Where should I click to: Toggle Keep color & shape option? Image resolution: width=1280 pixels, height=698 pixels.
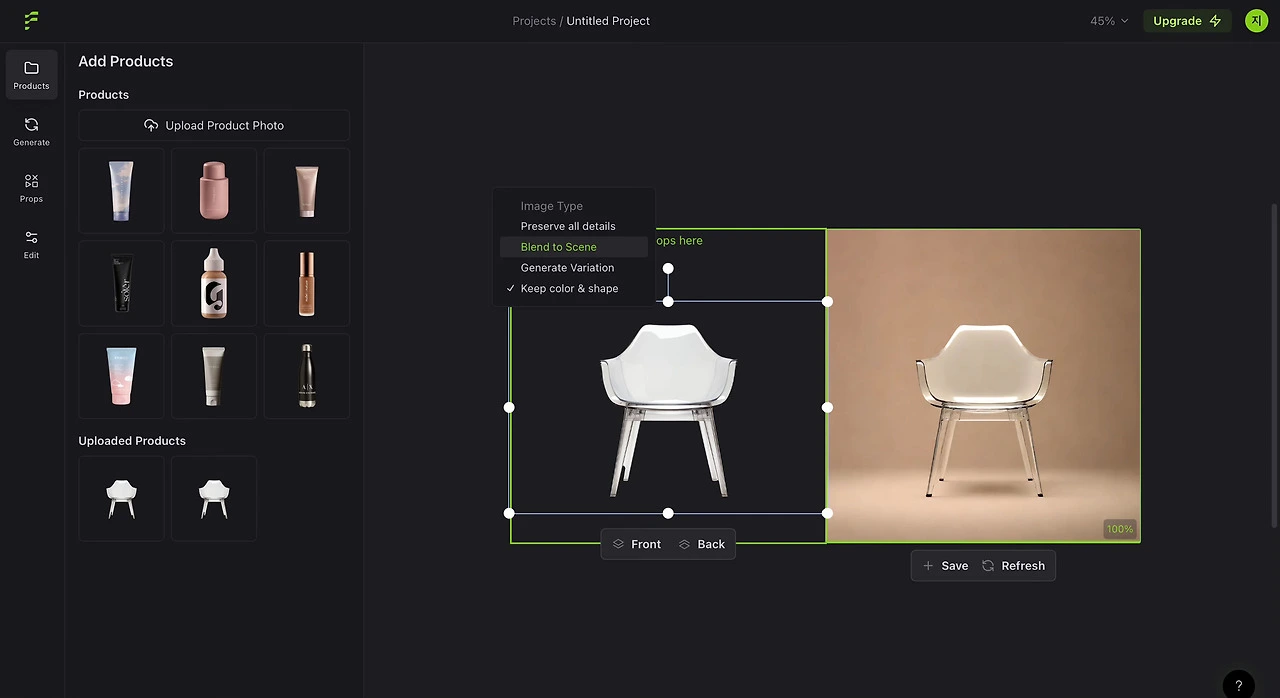(574, 289)
